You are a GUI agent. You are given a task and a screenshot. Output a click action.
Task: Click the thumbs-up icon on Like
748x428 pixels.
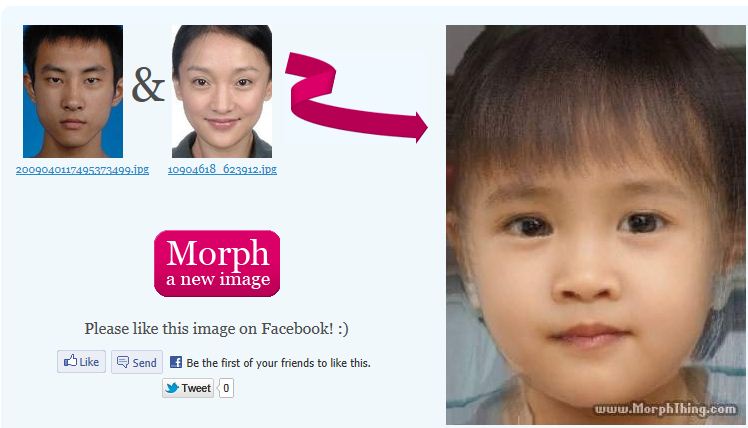pos(70,361)
